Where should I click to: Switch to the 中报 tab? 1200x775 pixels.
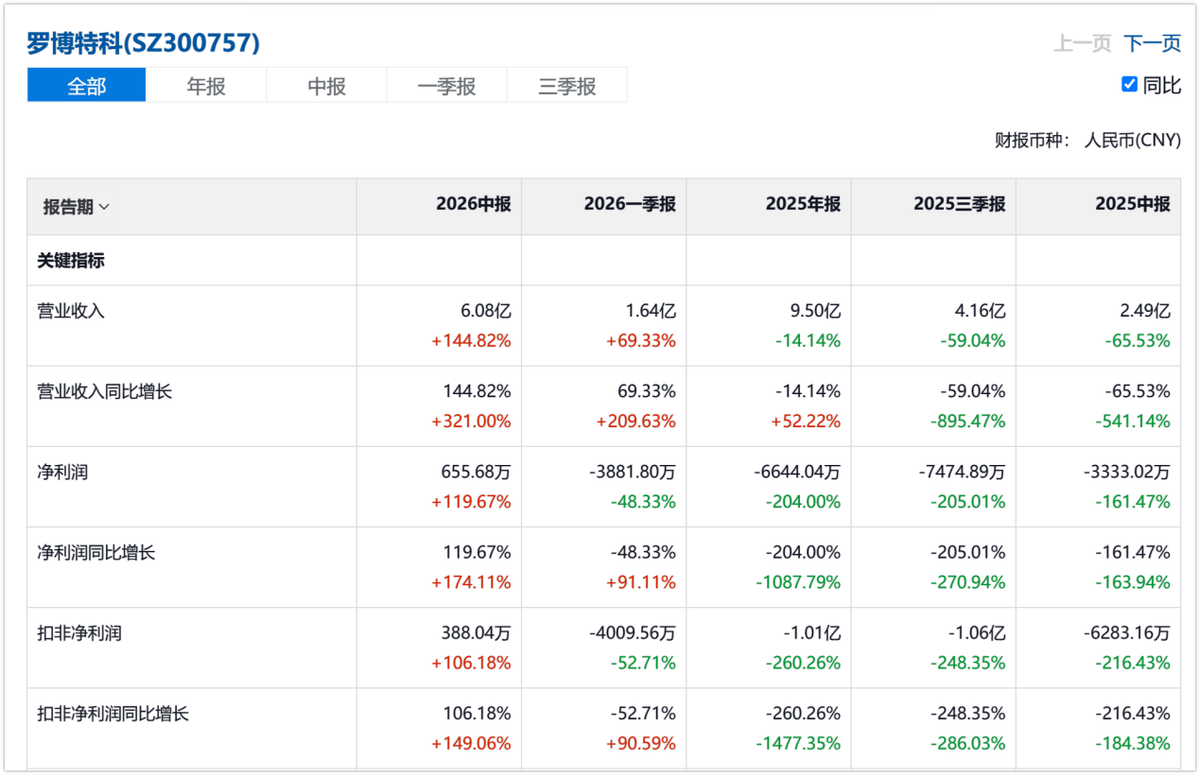click(327, 86)
